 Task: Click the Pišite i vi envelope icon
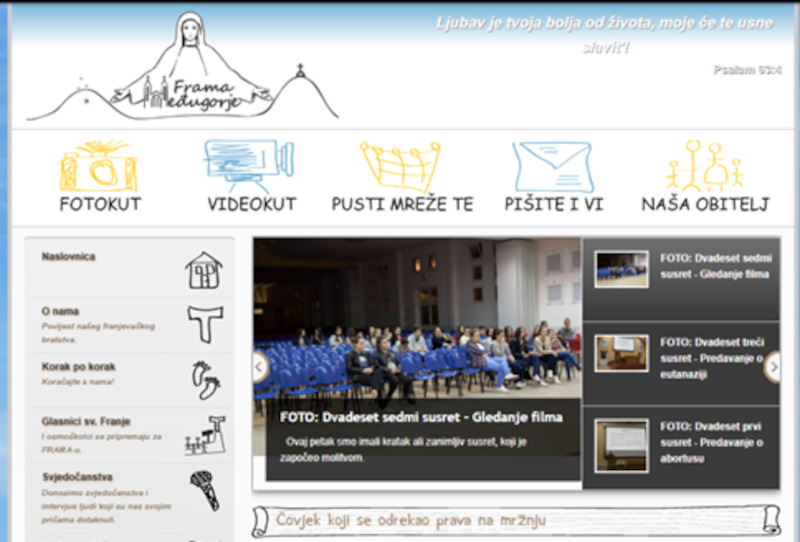tap(552, 166)
